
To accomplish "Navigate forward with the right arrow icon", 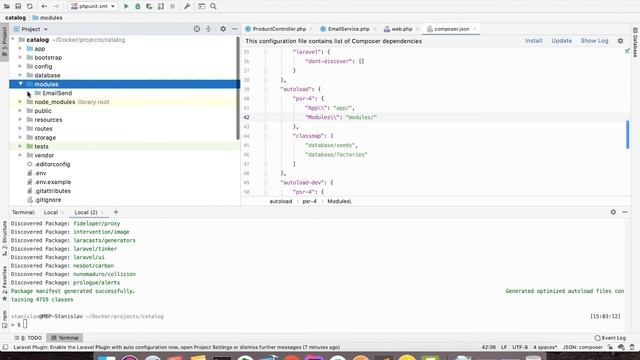I will pyautogui.click(x=56, y=6).
